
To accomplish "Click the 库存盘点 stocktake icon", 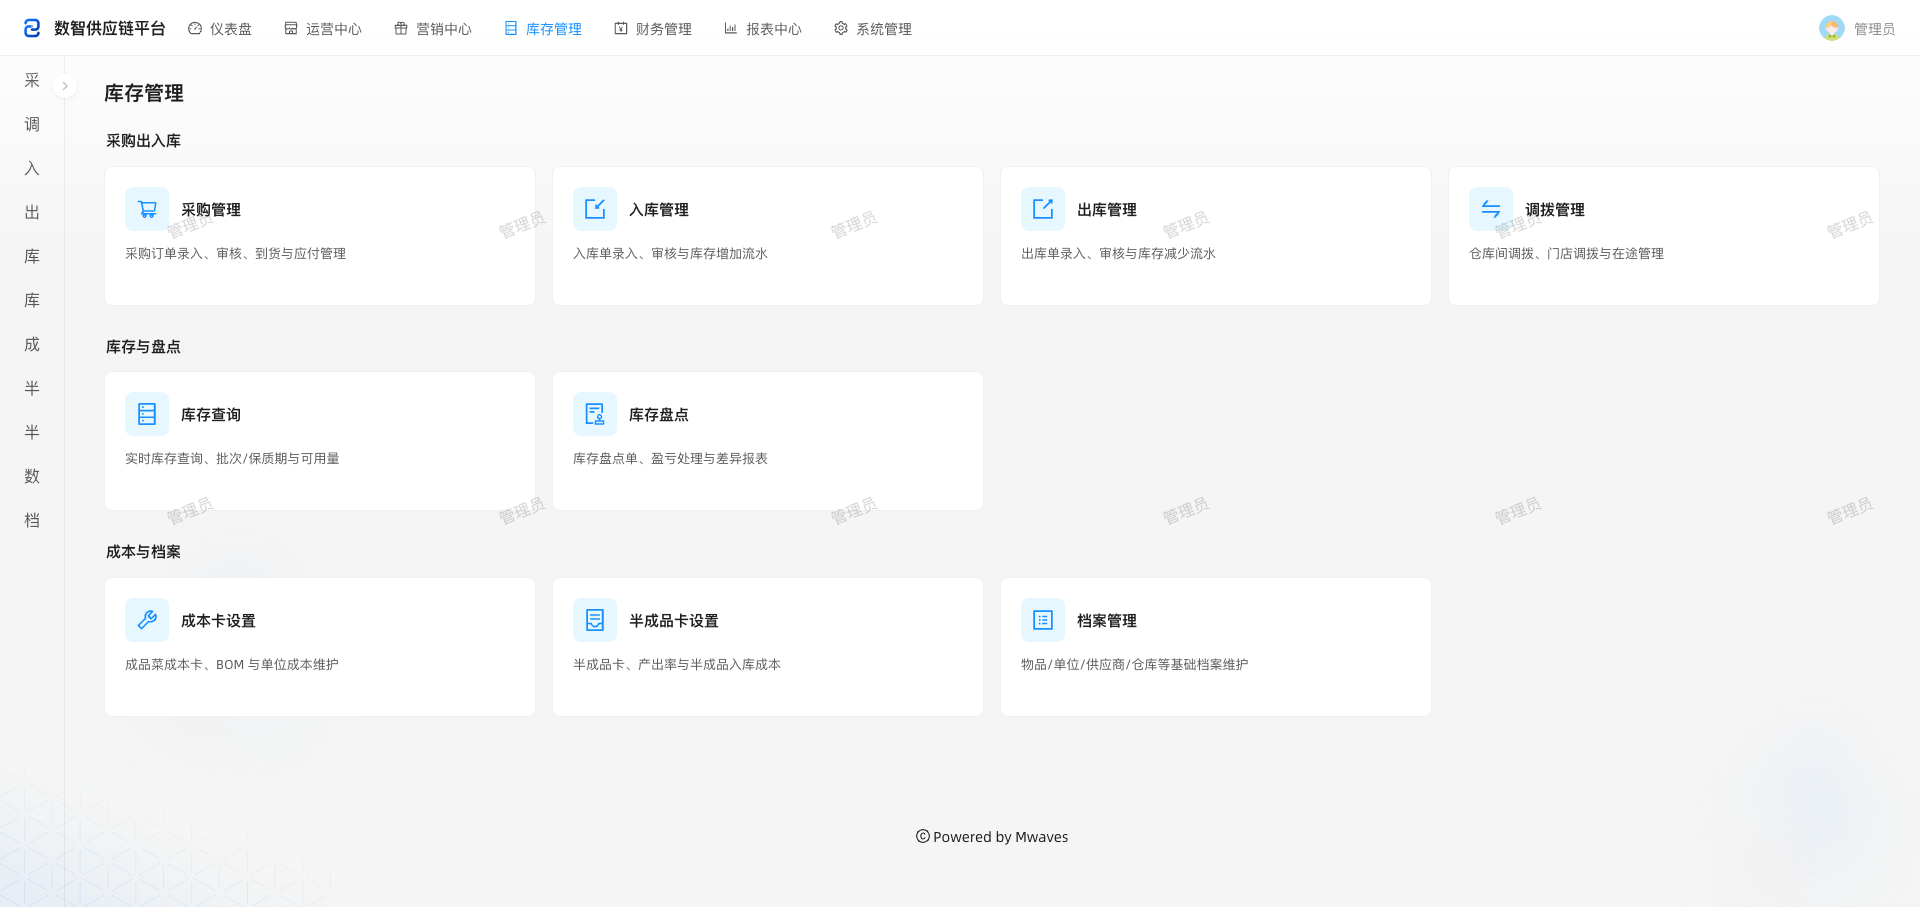I will (x=595, y=414).
